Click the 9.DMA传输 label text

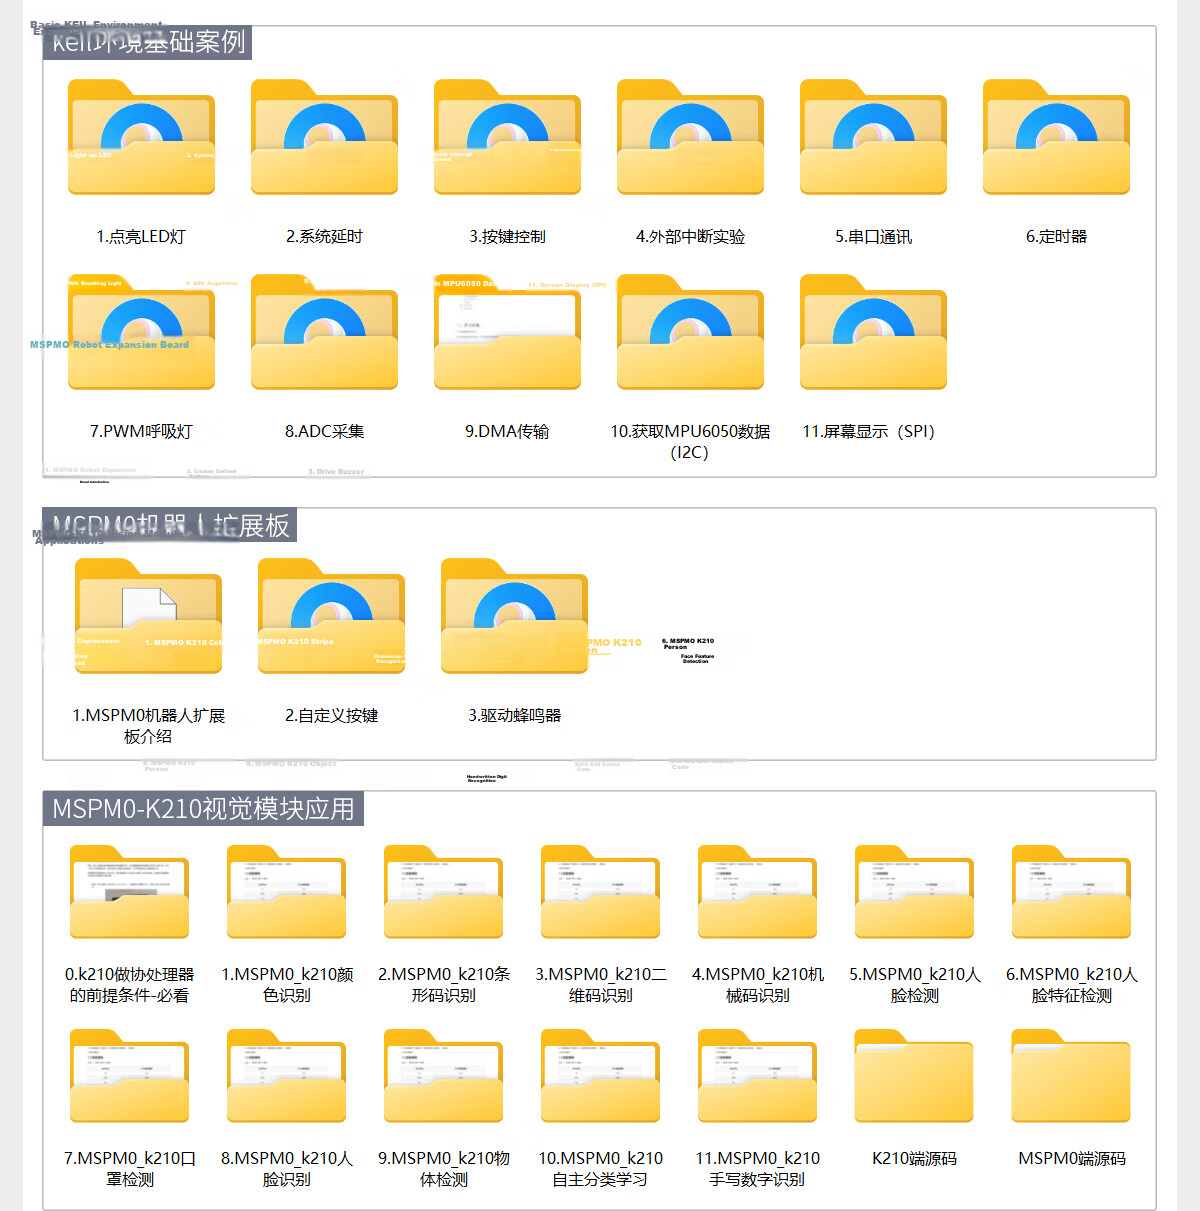click(x=507, y=432)
